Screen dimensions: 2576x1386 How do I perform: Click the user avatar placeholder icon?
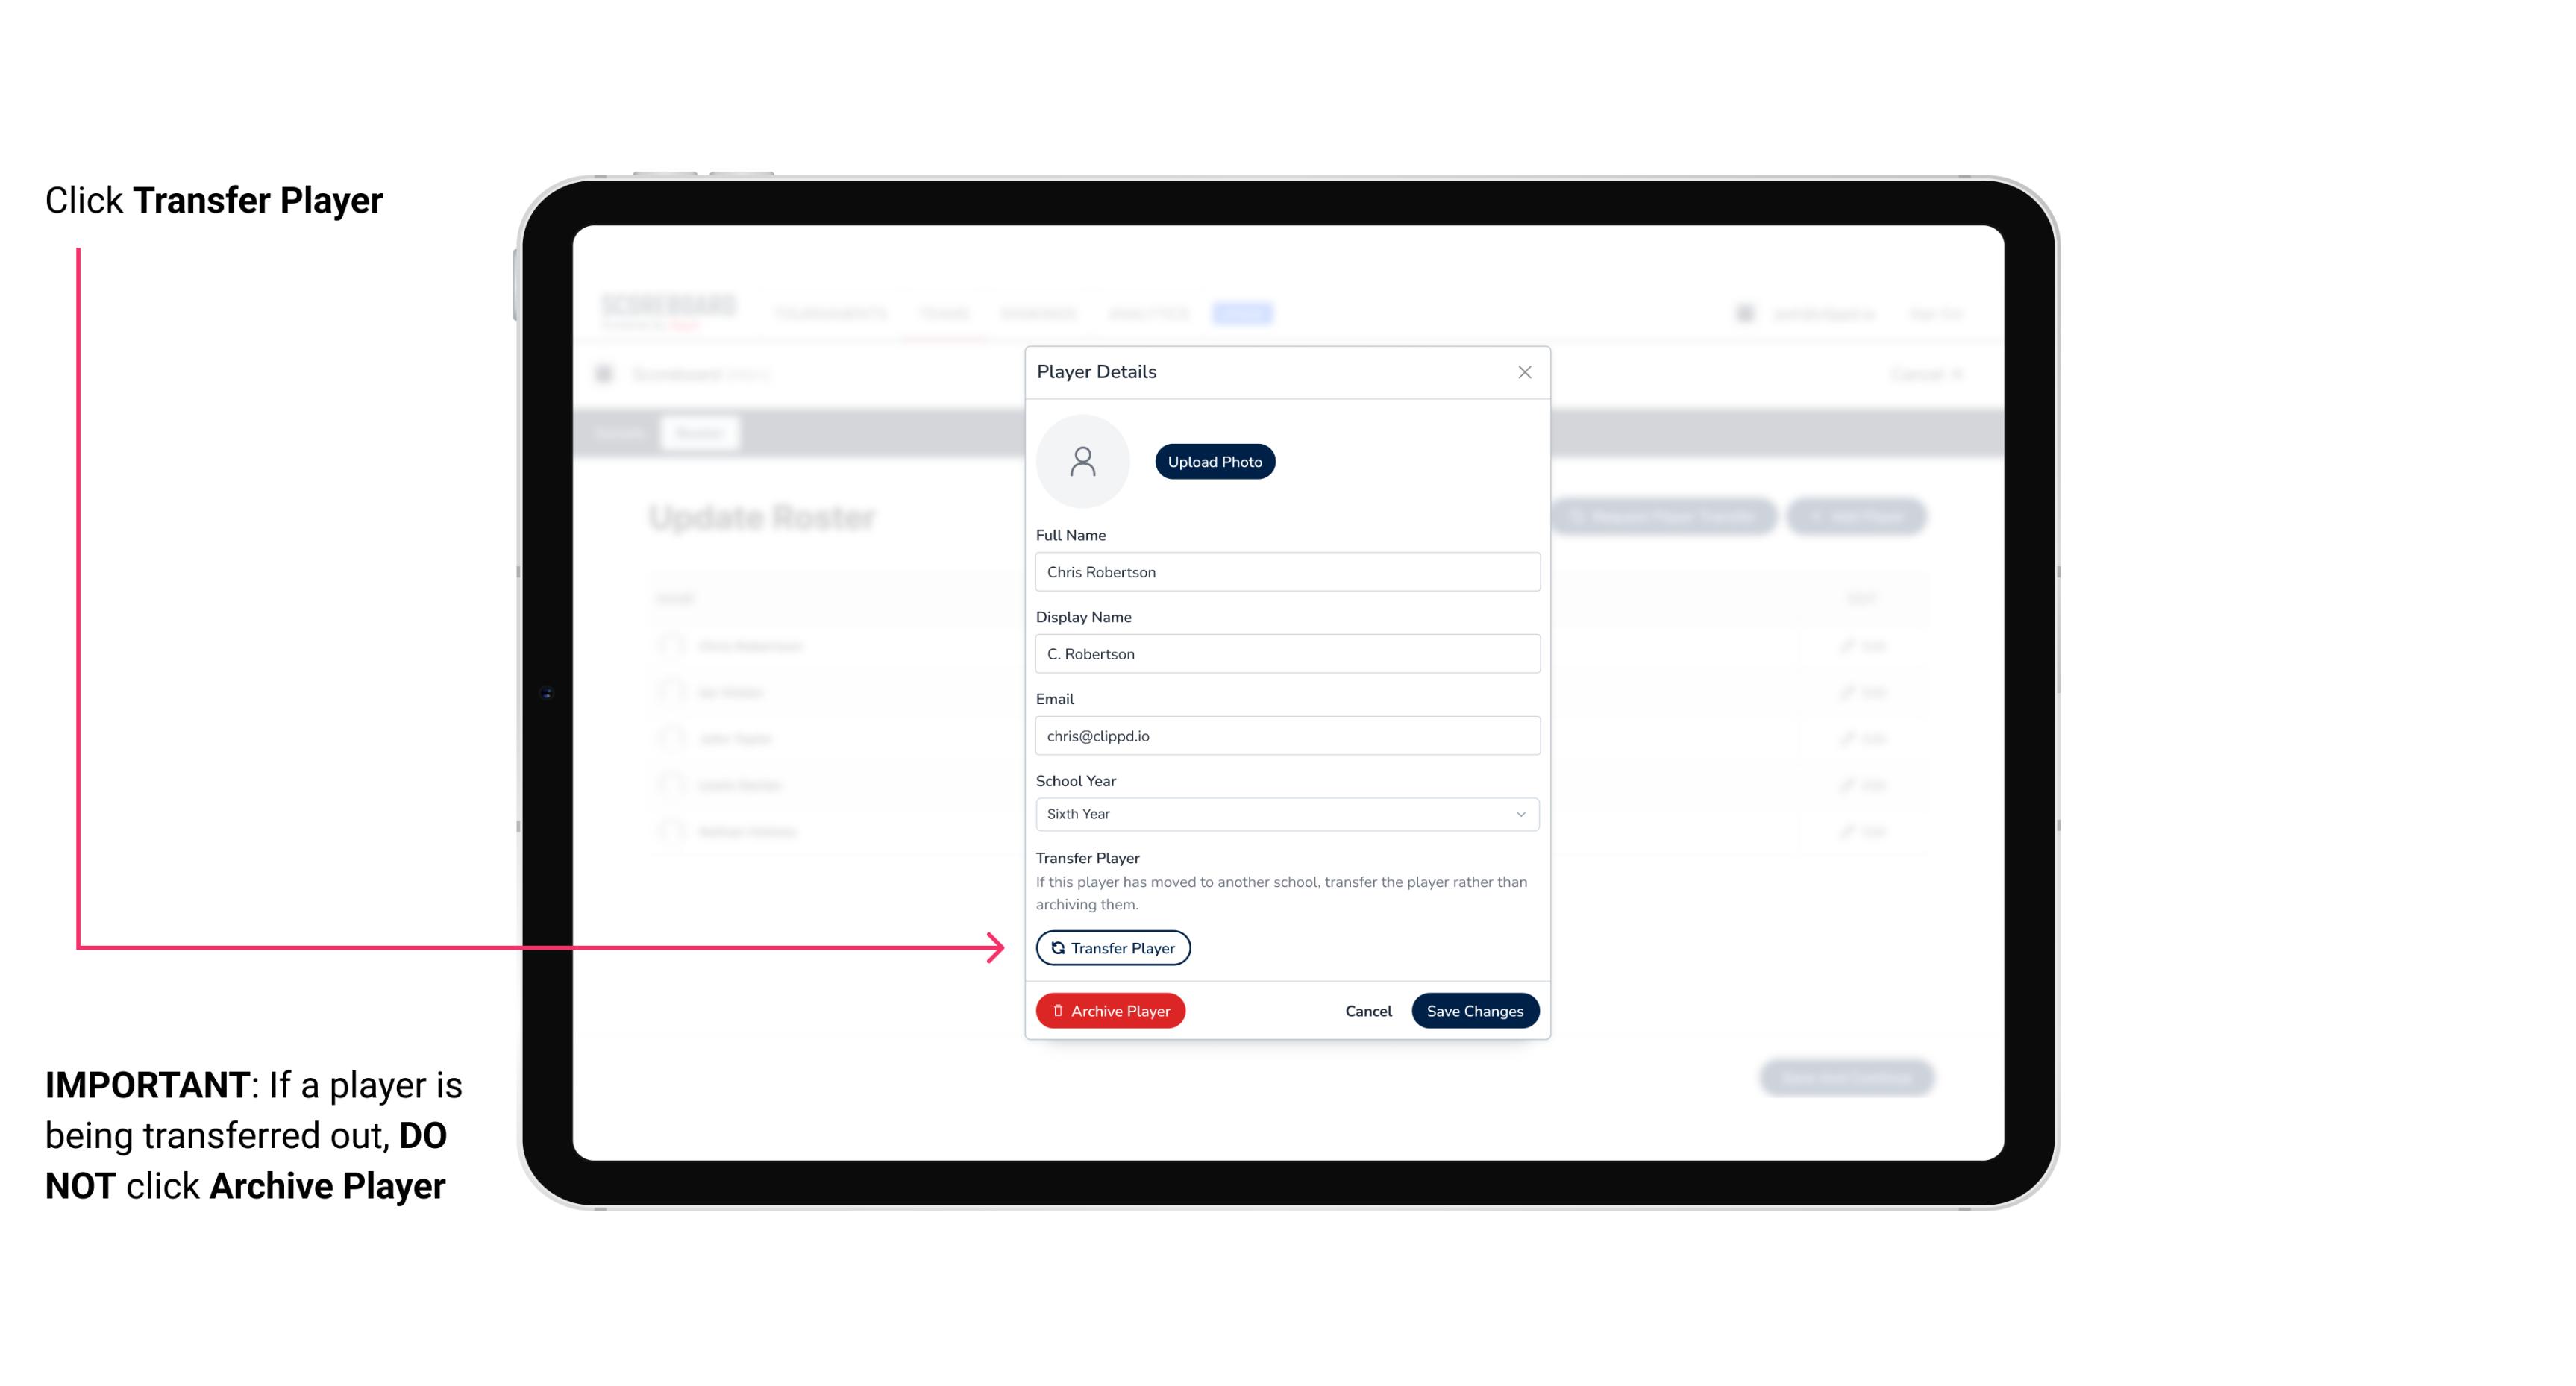coord(1082,461)
